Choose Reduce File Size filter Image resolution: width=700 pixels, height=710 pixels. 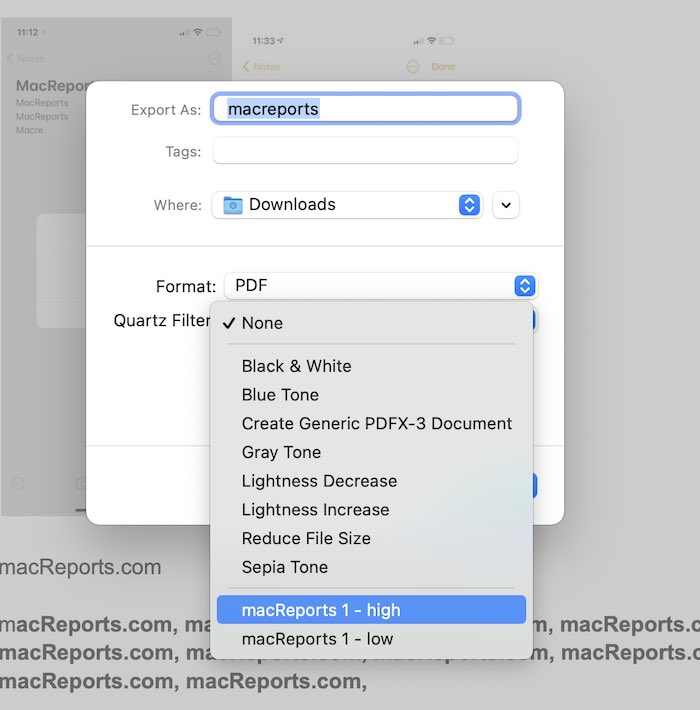371,538
